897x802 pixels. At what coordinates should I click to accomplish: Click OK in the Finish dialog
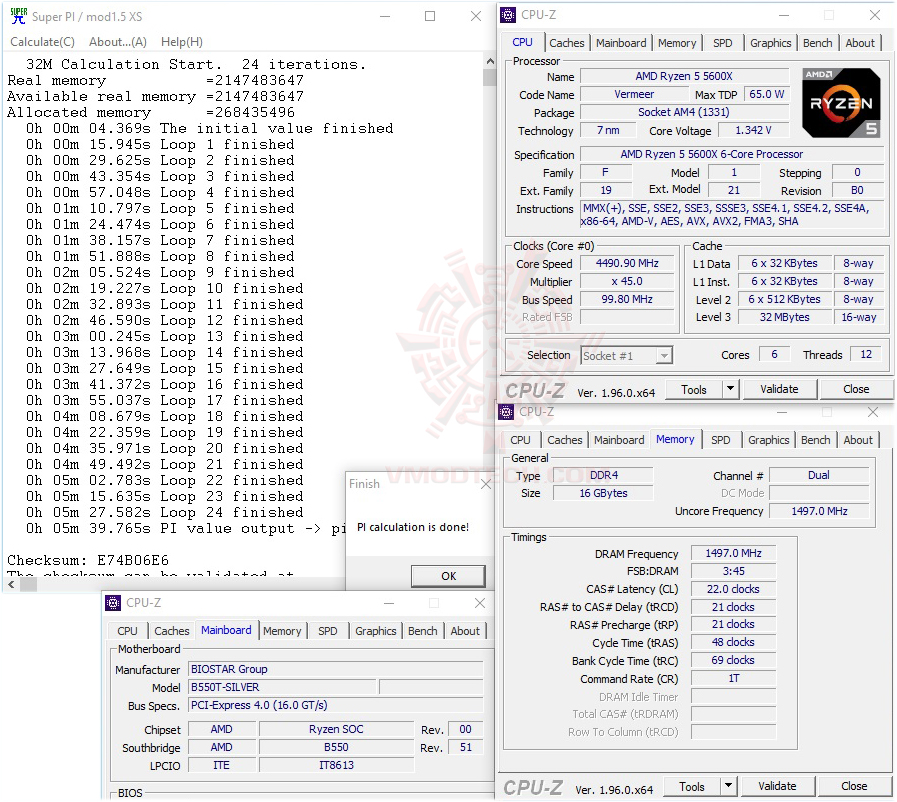[448, 576]
